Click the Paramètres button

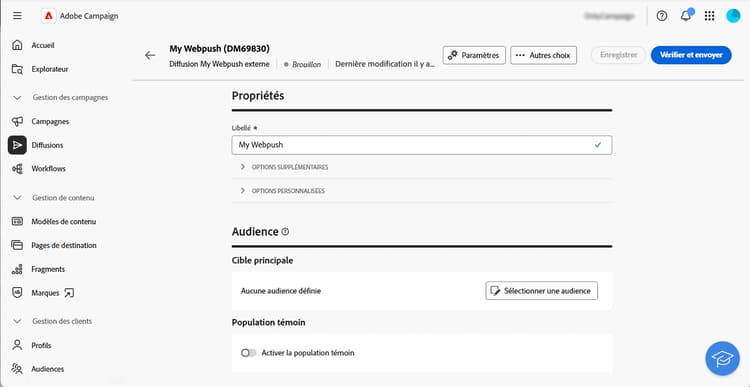(474, 55)
